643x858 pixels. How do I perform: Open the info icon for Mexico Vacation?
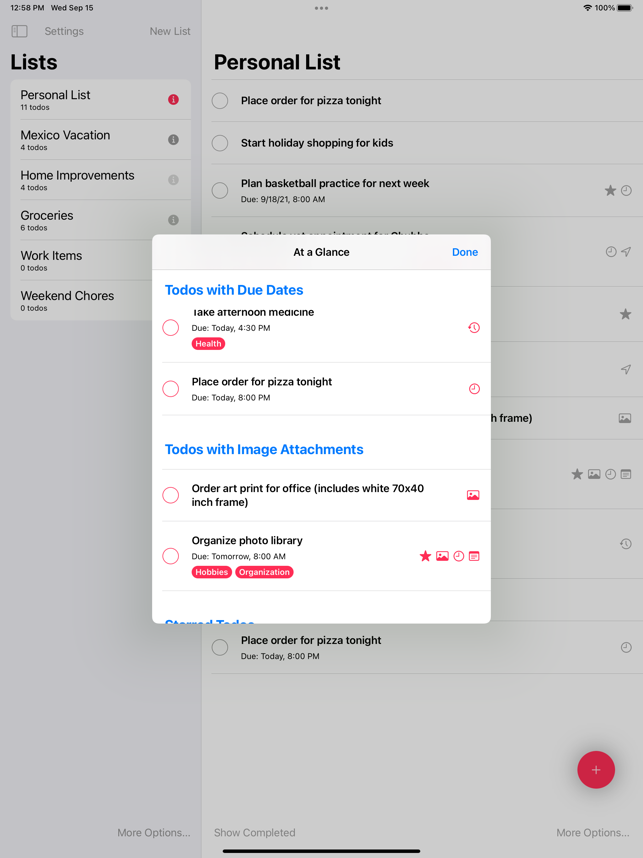173,140
